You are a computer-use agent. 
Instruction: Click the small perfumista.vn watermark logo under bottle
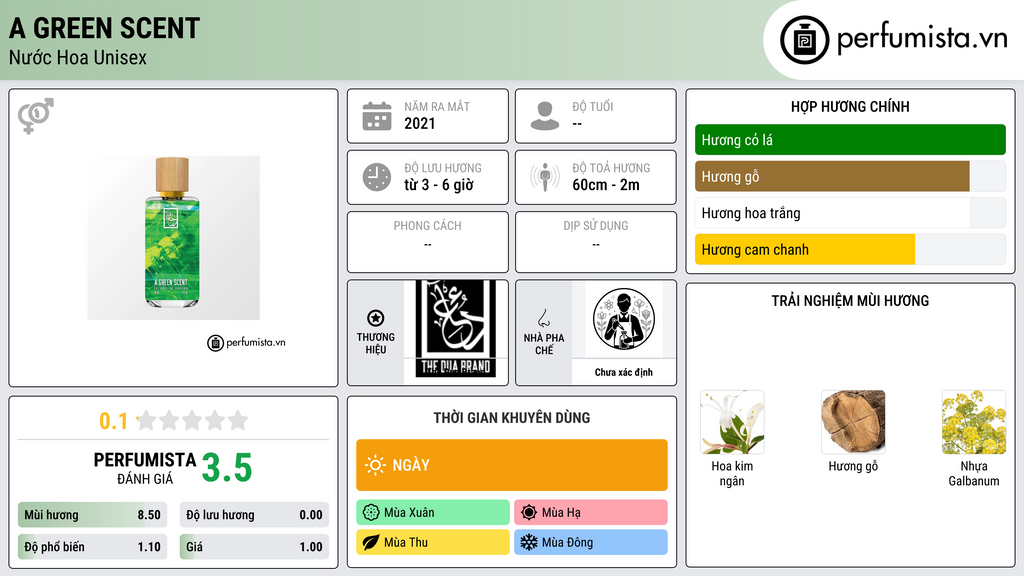[246, 342]
